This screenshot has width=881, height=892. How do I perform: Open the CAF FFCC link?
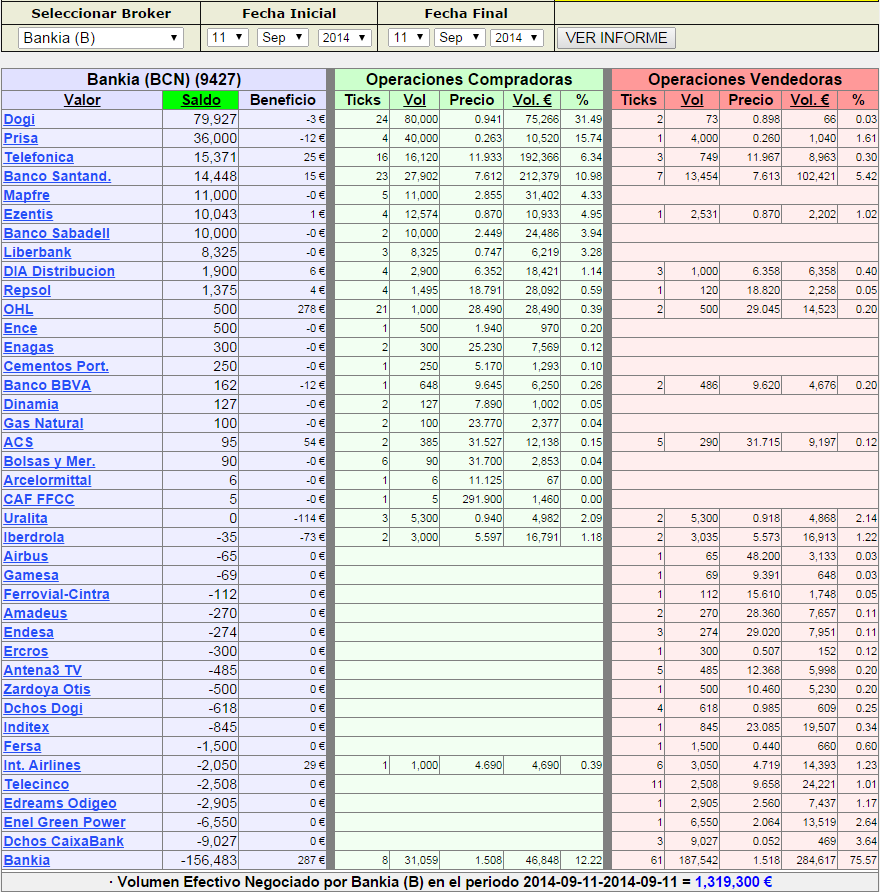39,499
